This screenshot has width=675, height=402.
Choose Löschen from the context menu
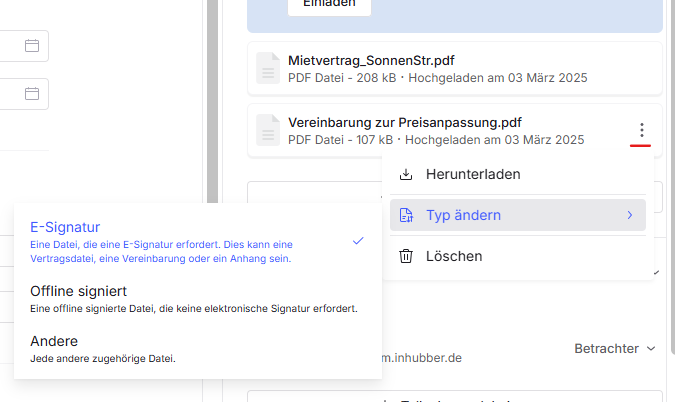click(455, 257)
